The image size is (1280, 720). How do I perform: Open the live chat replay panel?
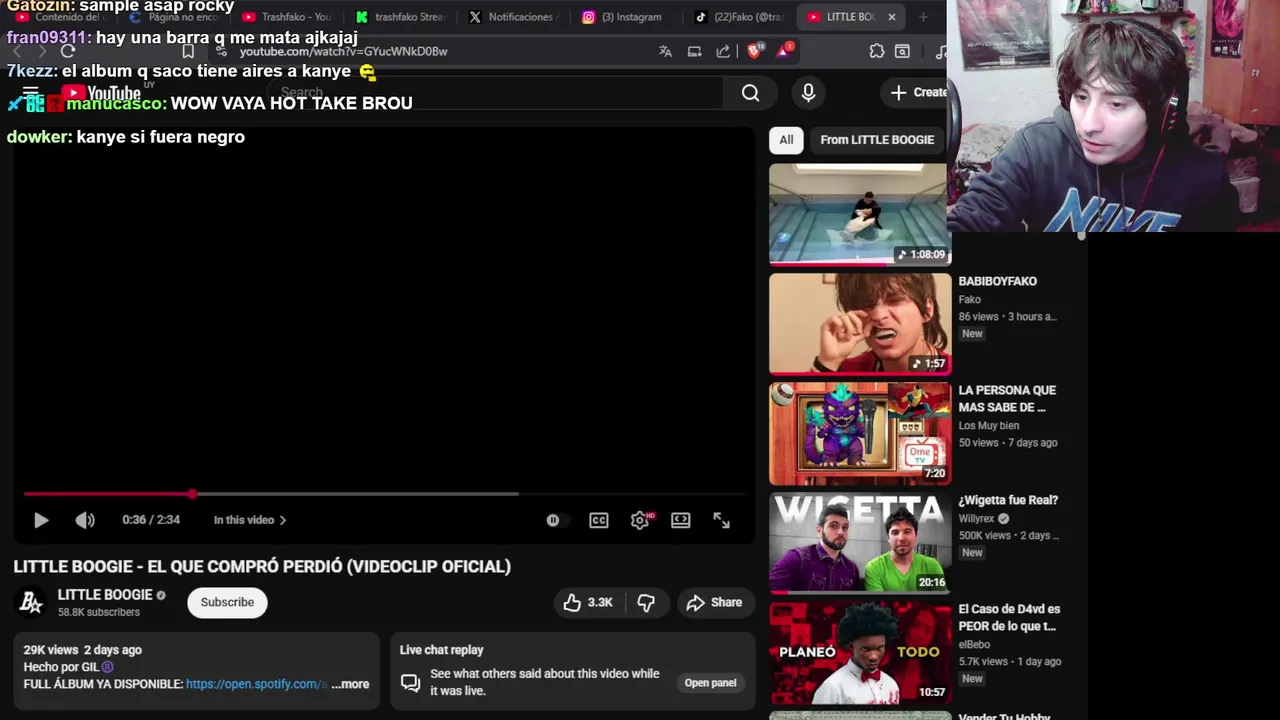[x=710, y=683]
